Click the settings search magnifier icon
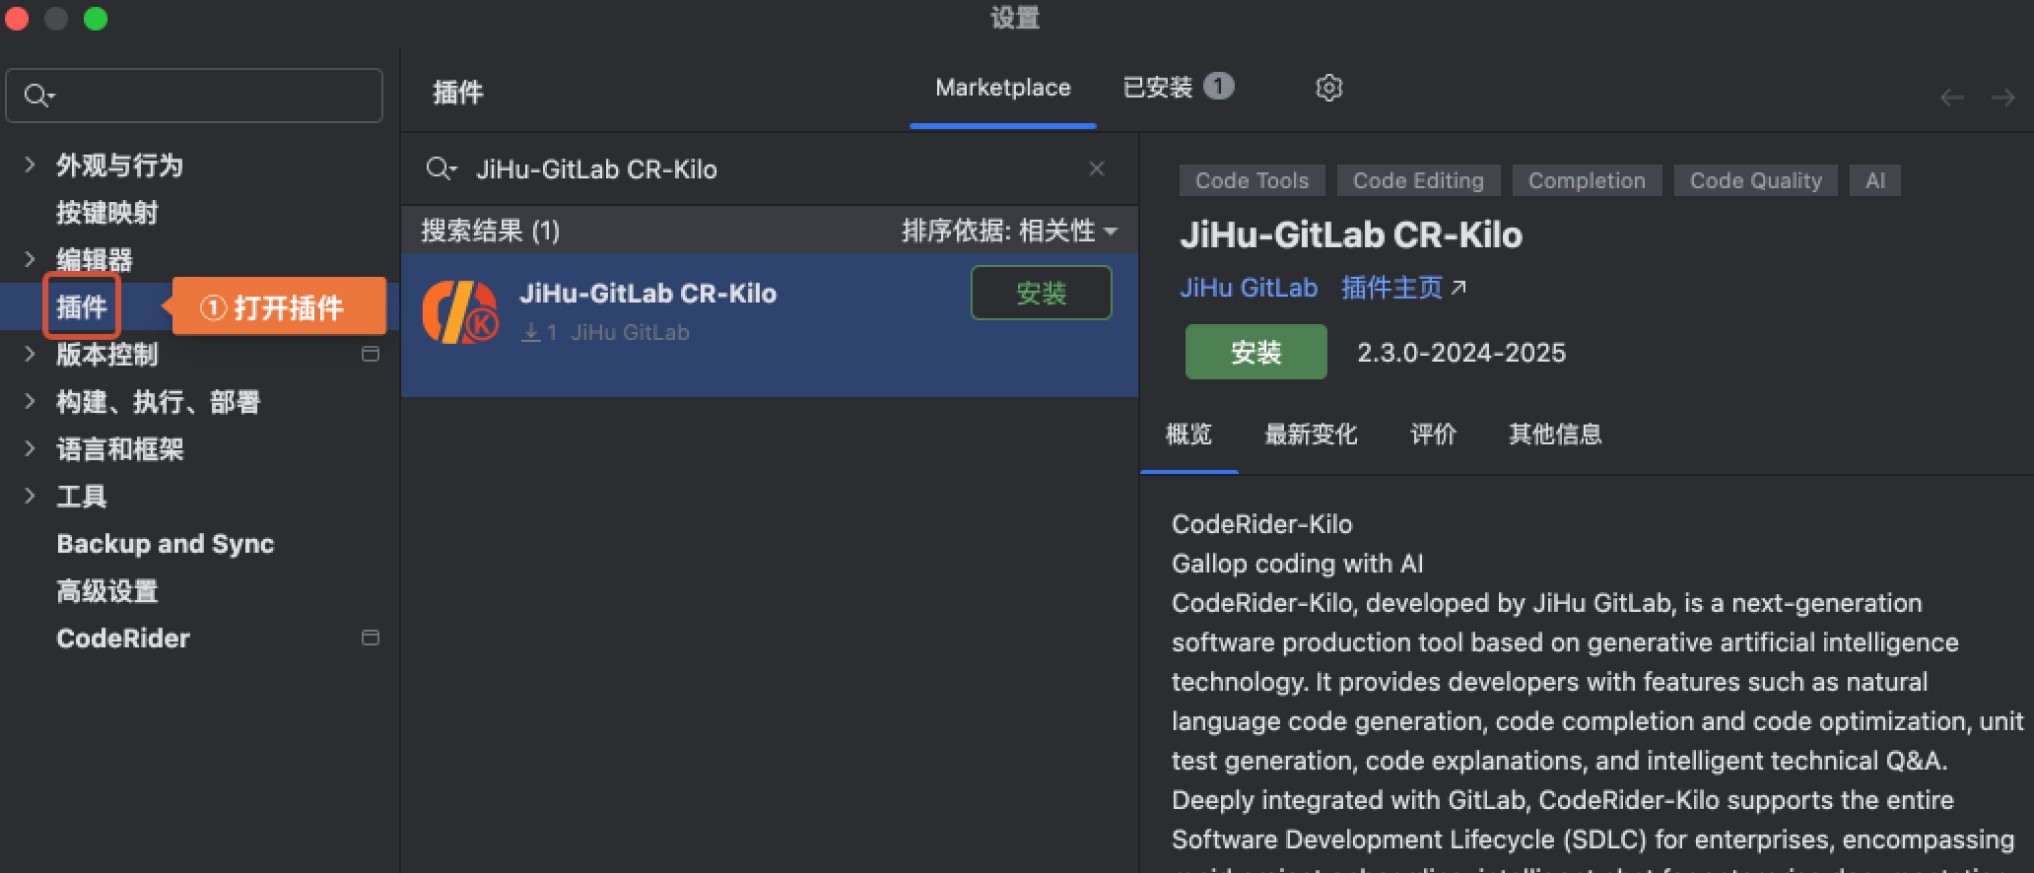Image resolution: width=2034 pixels, height=873 pixels. [x=38, y=96]
